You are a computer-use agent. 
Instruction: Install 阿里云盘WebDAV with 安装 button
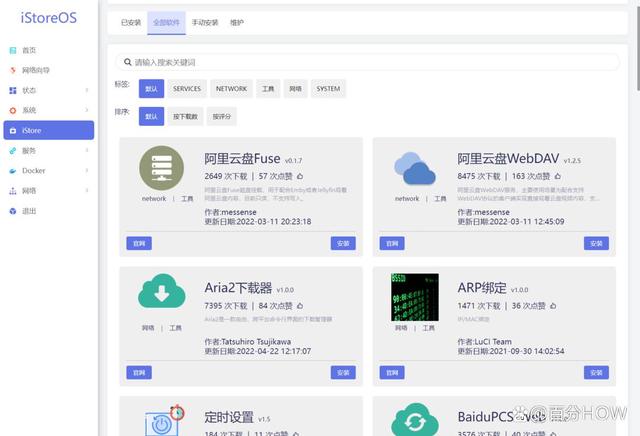point(596,243)
